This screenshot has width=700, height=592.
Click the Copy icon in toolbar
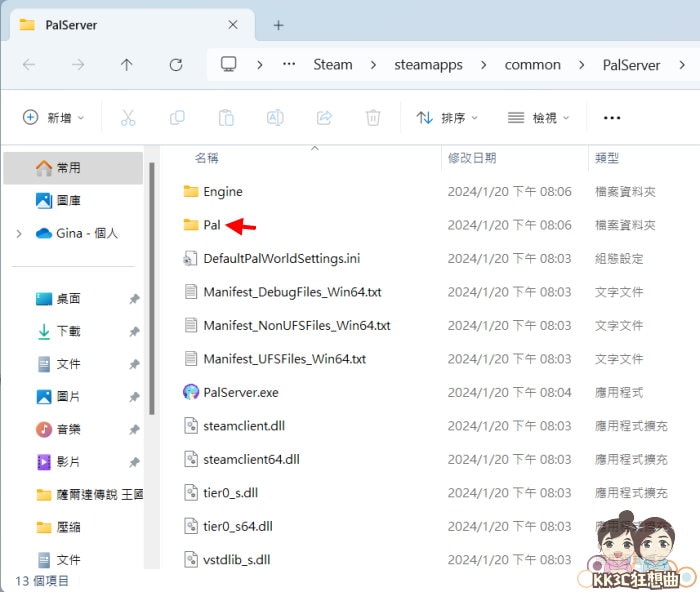pos(177,118)
